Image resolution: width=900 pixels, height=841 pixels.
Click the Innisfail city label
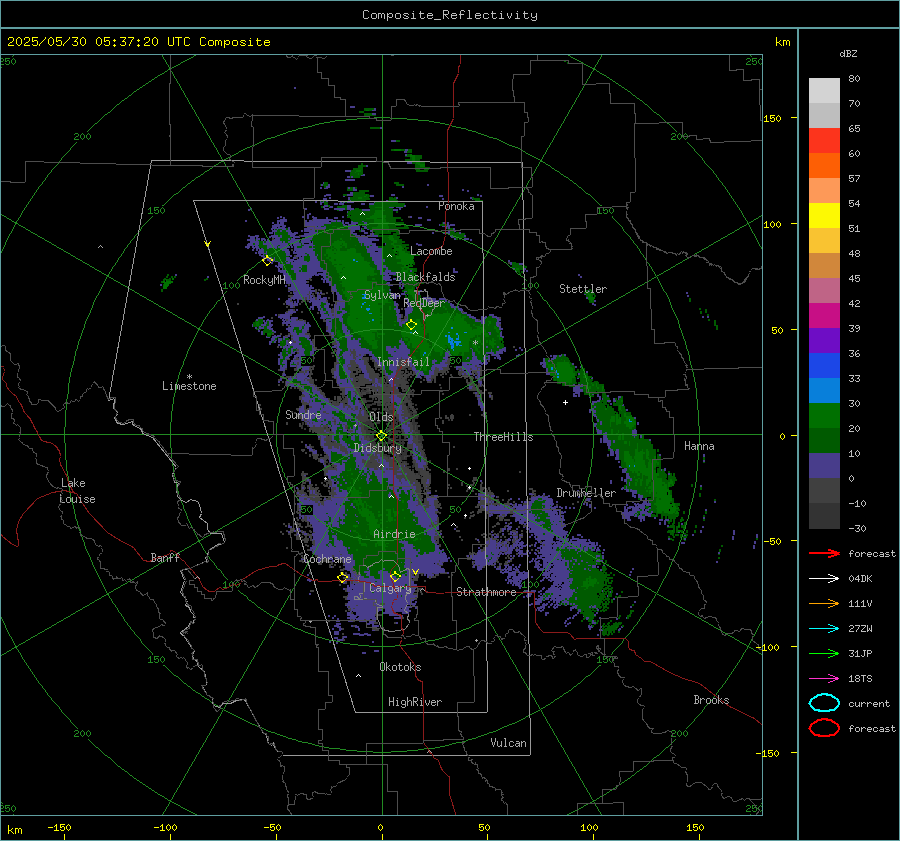(x=403, y=362)
